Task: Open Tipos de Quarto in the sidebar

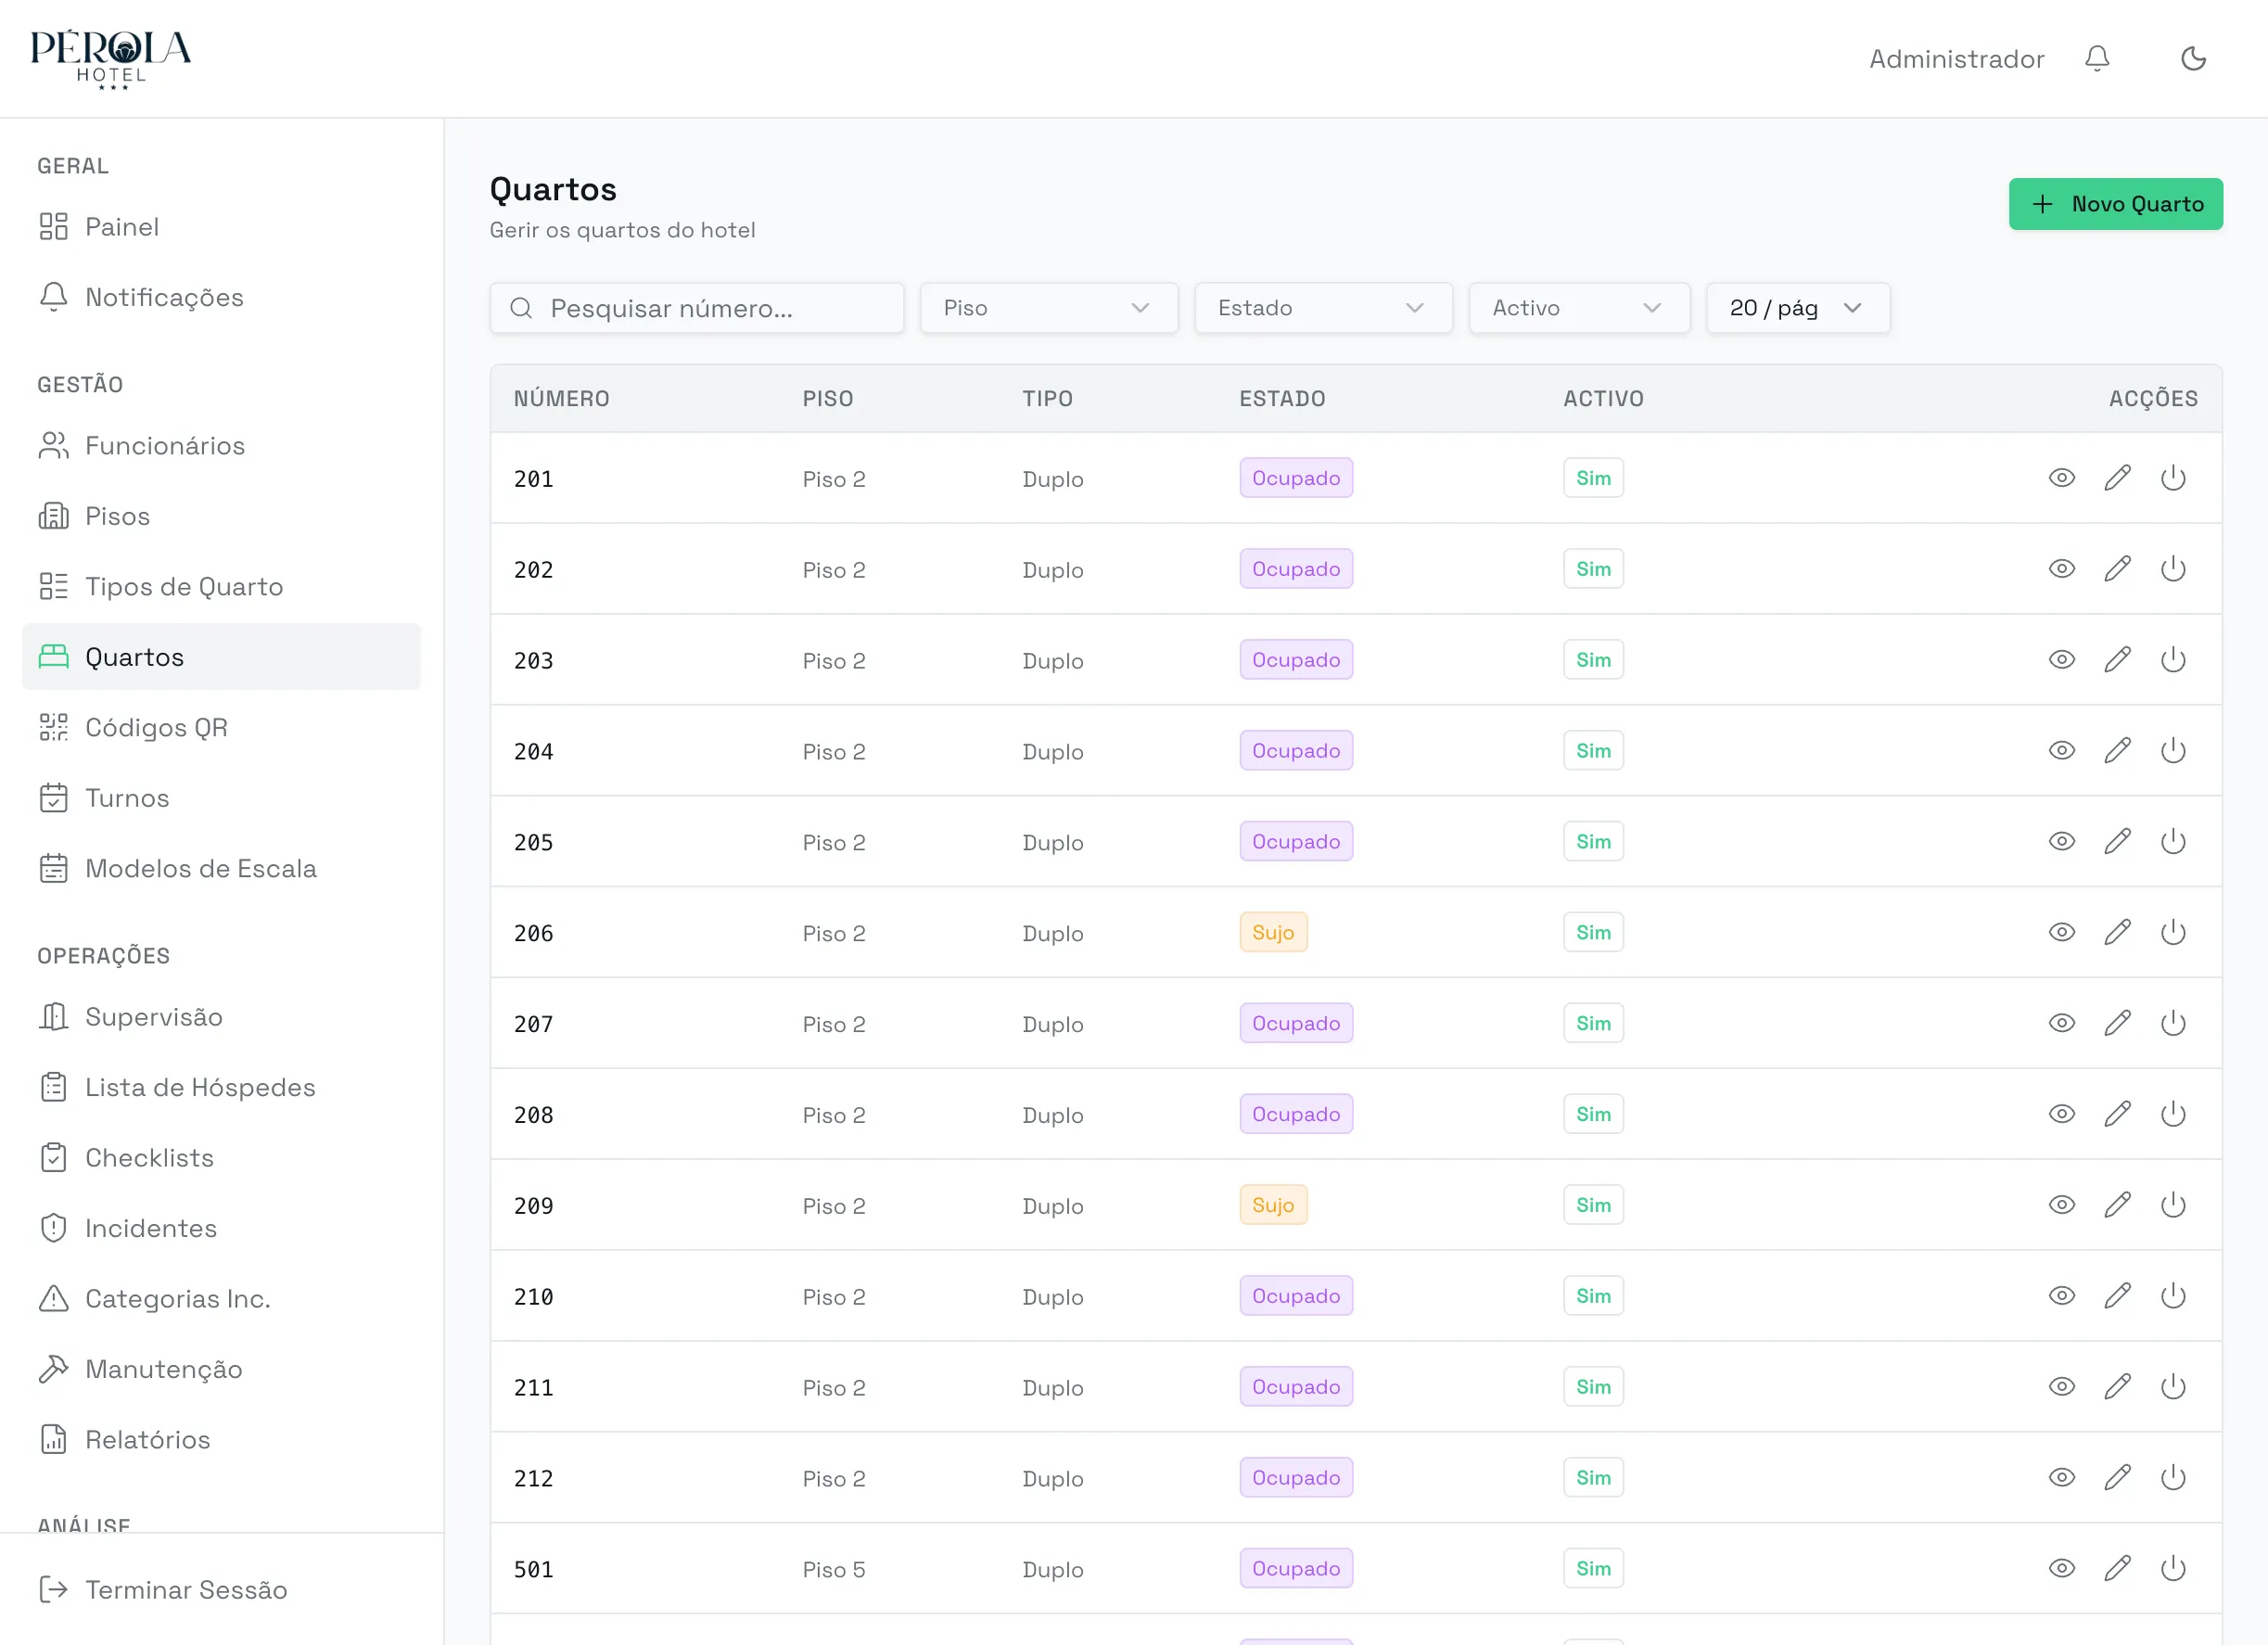Action: [221, 587]
